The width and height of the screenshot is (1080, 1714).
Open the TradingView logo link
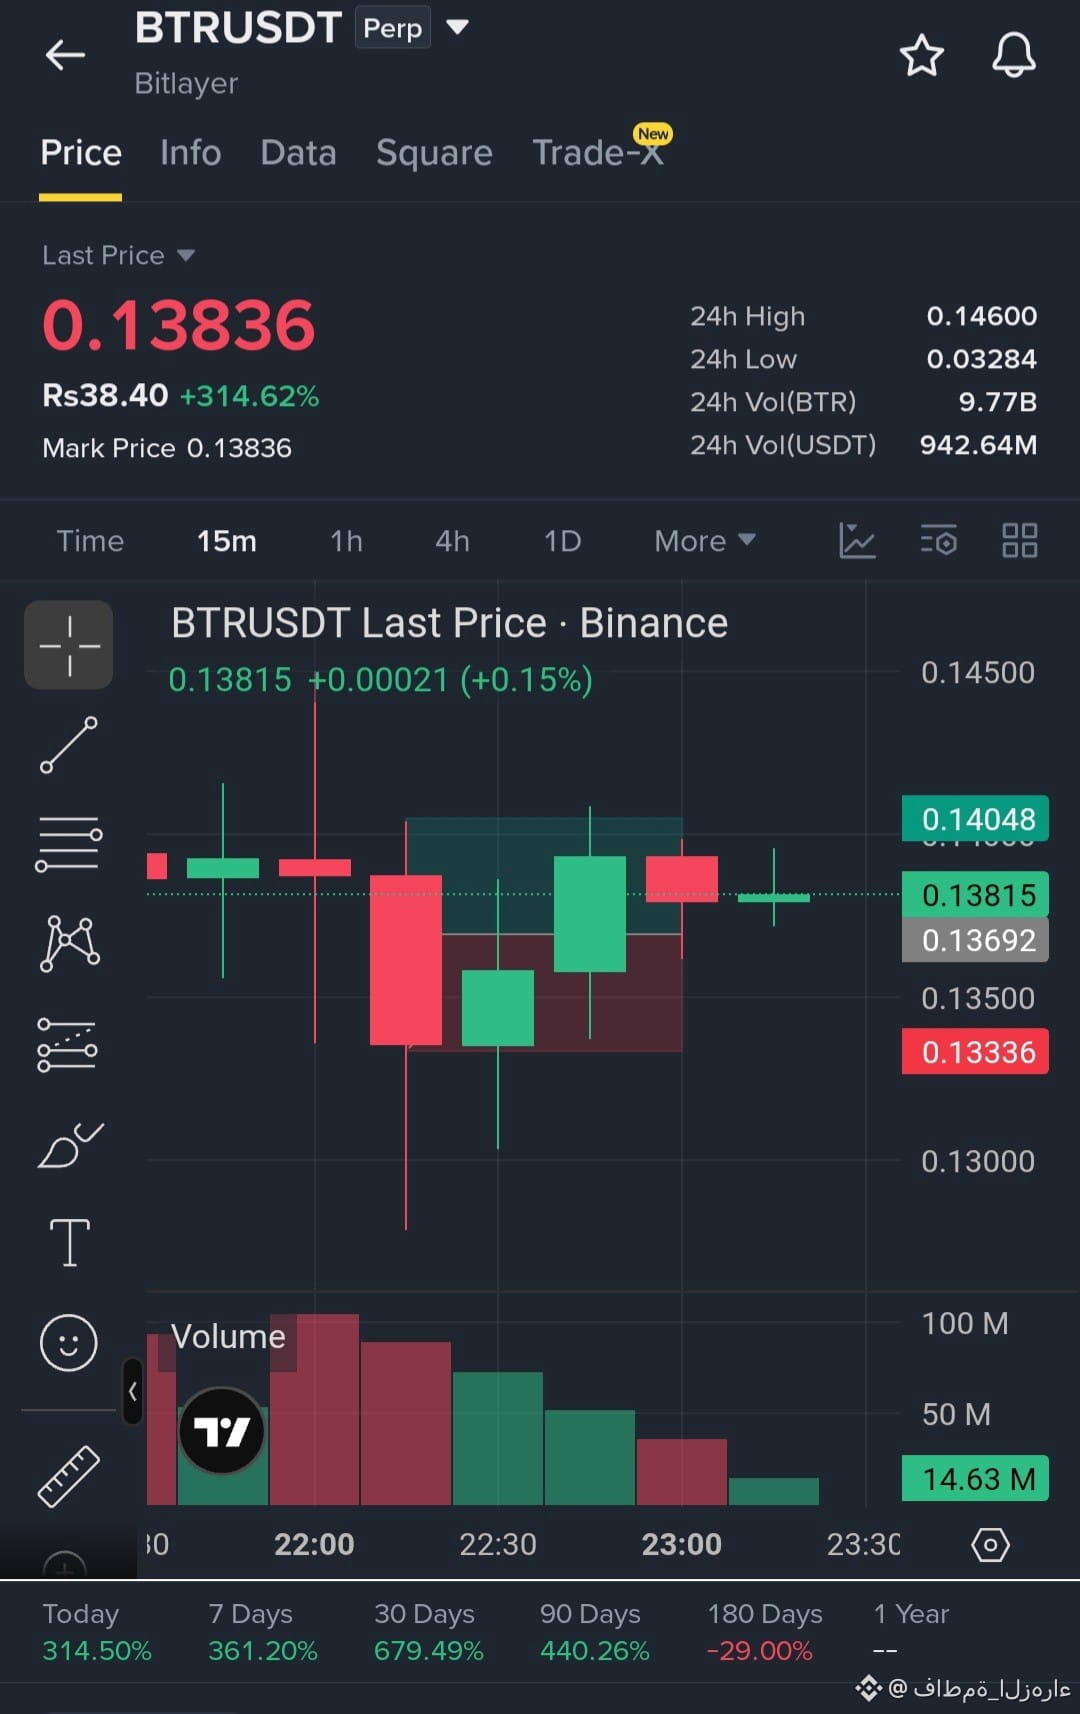(x=222, y=1431)
